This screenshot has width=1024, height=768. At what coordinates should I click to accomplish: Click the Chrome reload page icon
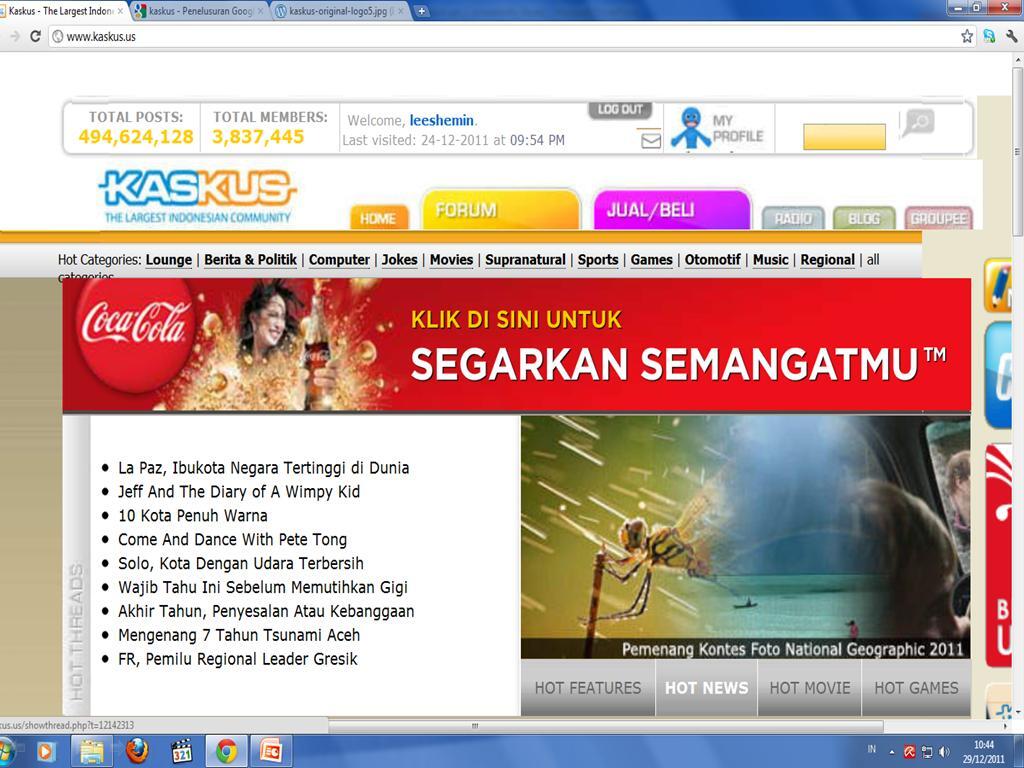(x=35, y=36)
